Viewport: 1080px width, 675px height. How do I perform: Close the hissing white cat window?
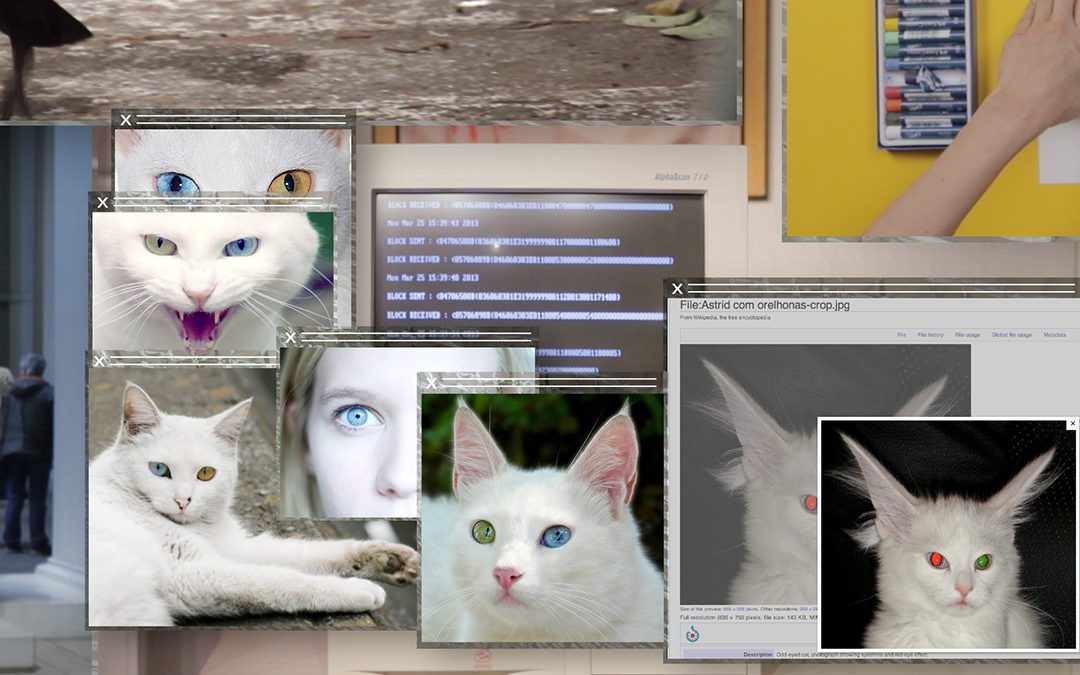click(102, 203)
